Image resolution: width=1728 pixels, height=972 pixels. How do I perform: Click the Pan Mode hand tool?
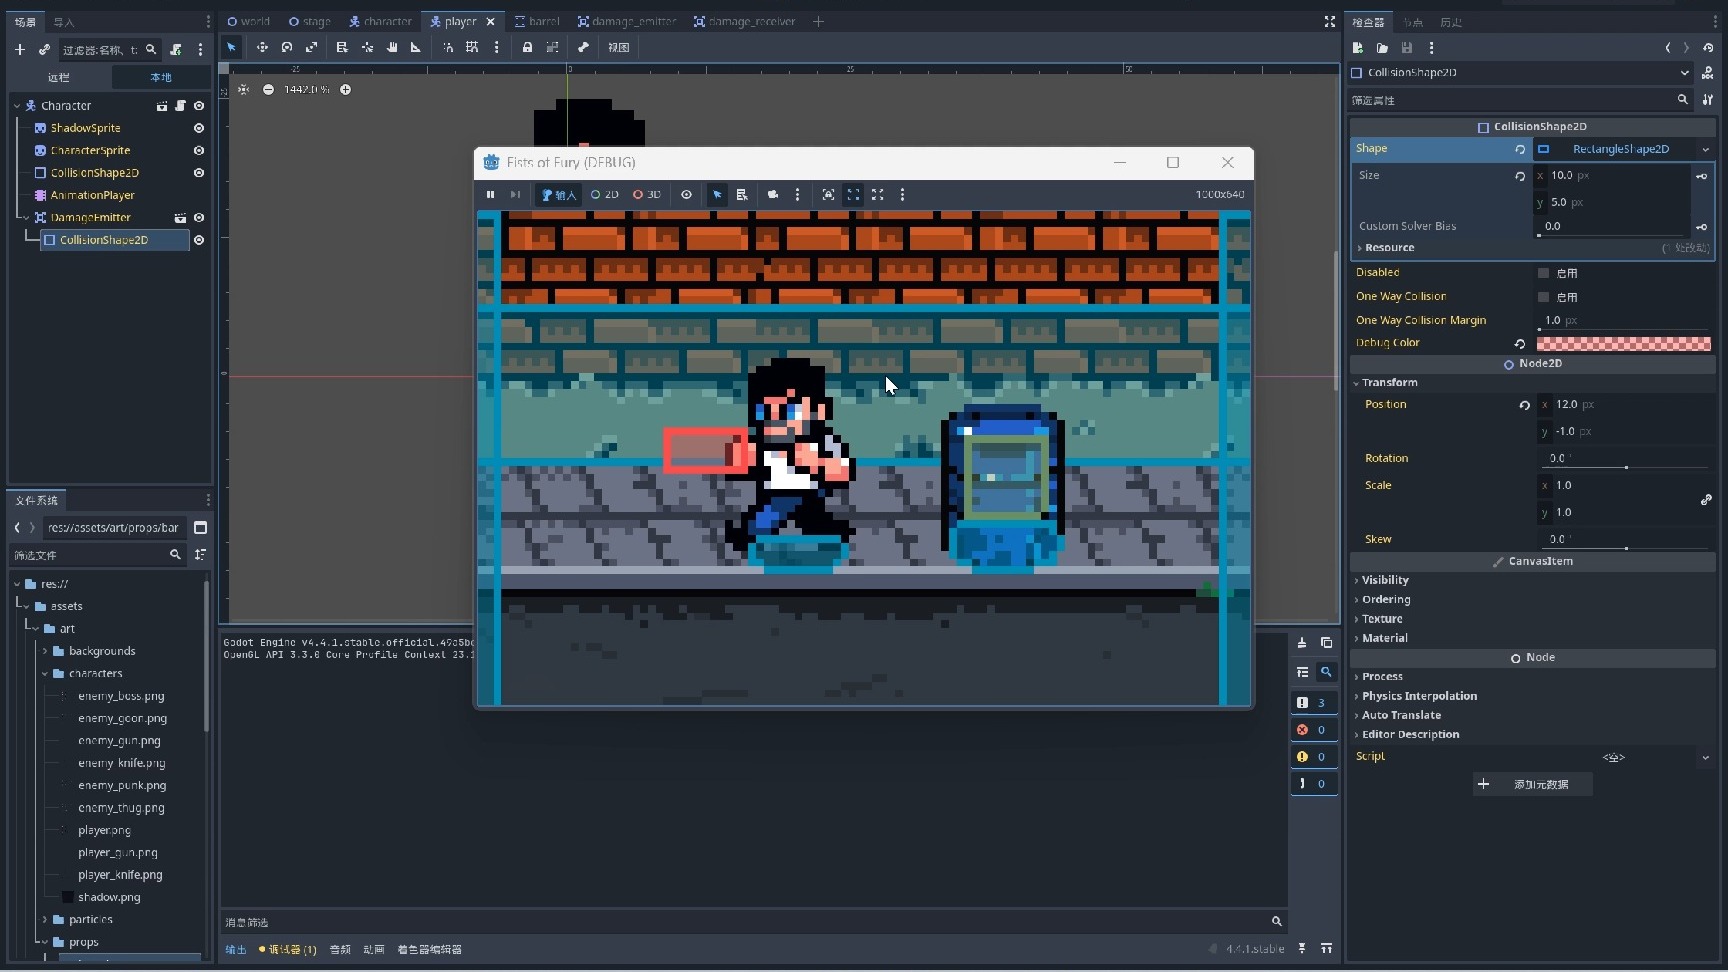tap(392, 47)
